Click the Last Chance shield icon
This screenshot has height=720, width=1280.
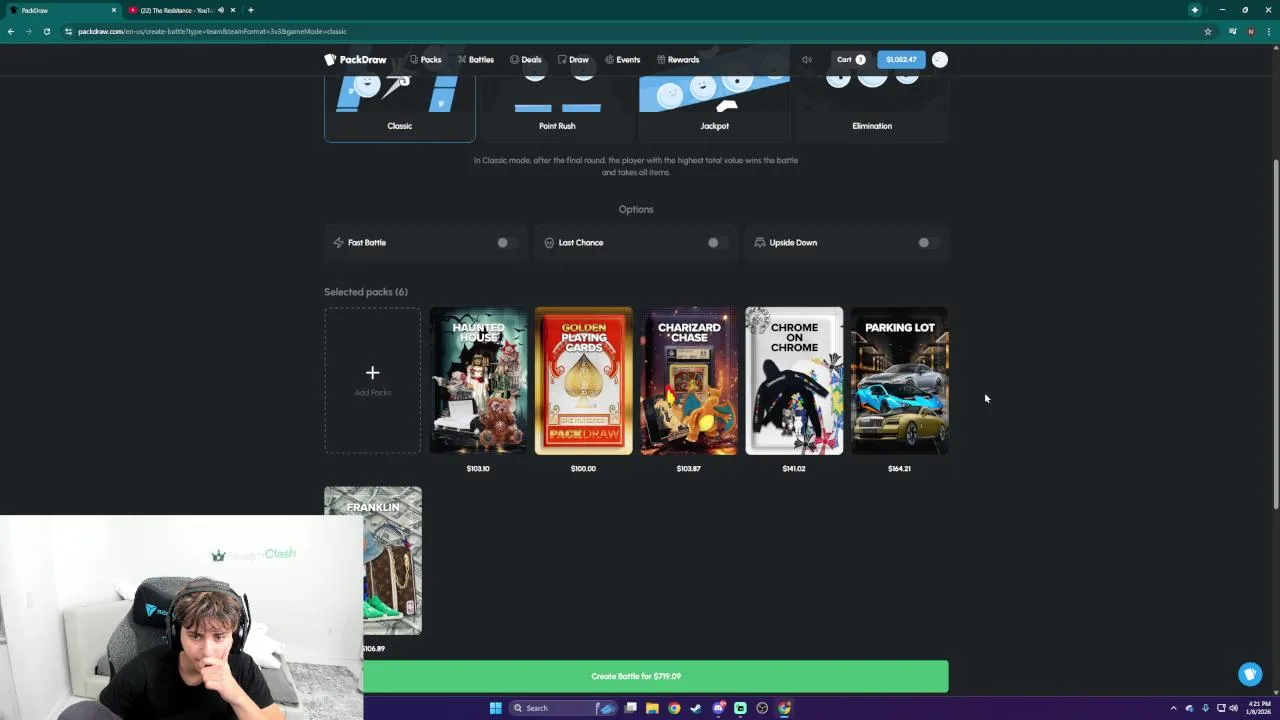549,242
